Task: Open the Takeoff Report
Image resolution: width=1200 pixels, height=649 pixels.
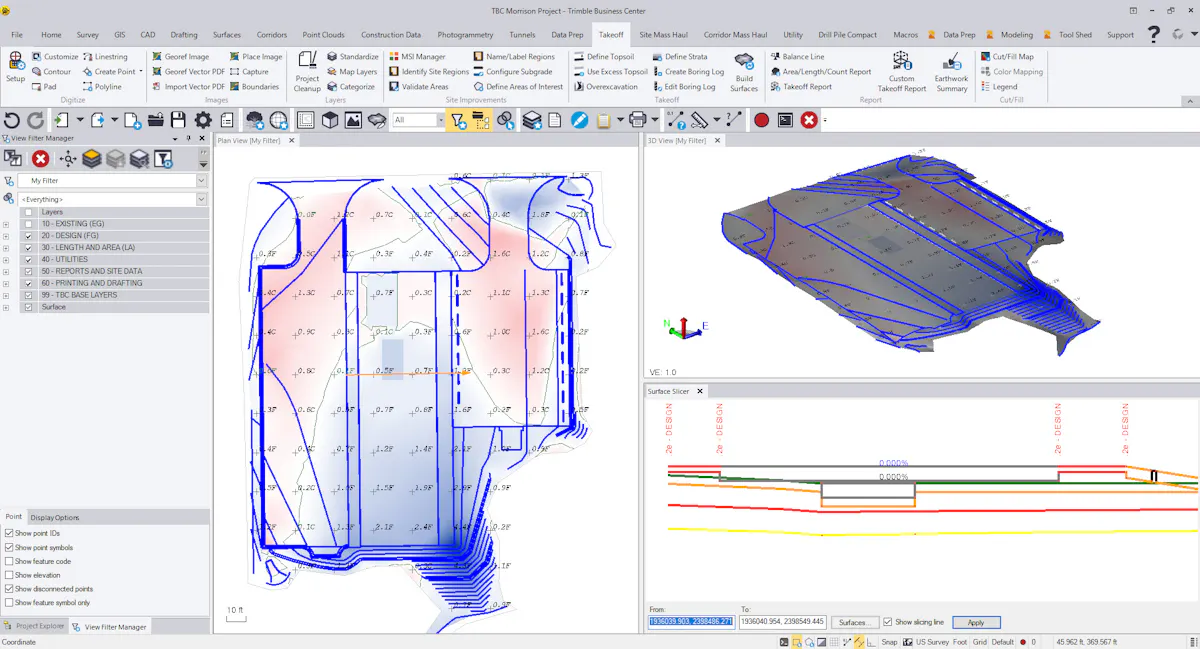Action: [801, 87]
